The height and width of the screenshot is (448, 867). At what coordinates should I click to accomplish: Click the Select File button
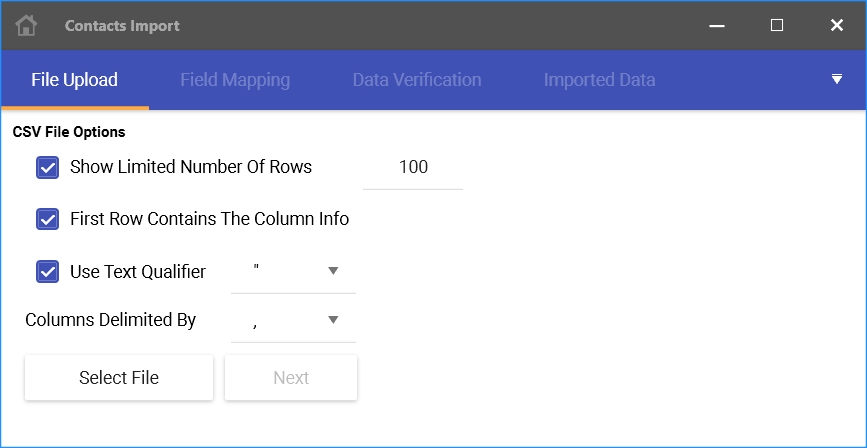(x=119, y=378)
